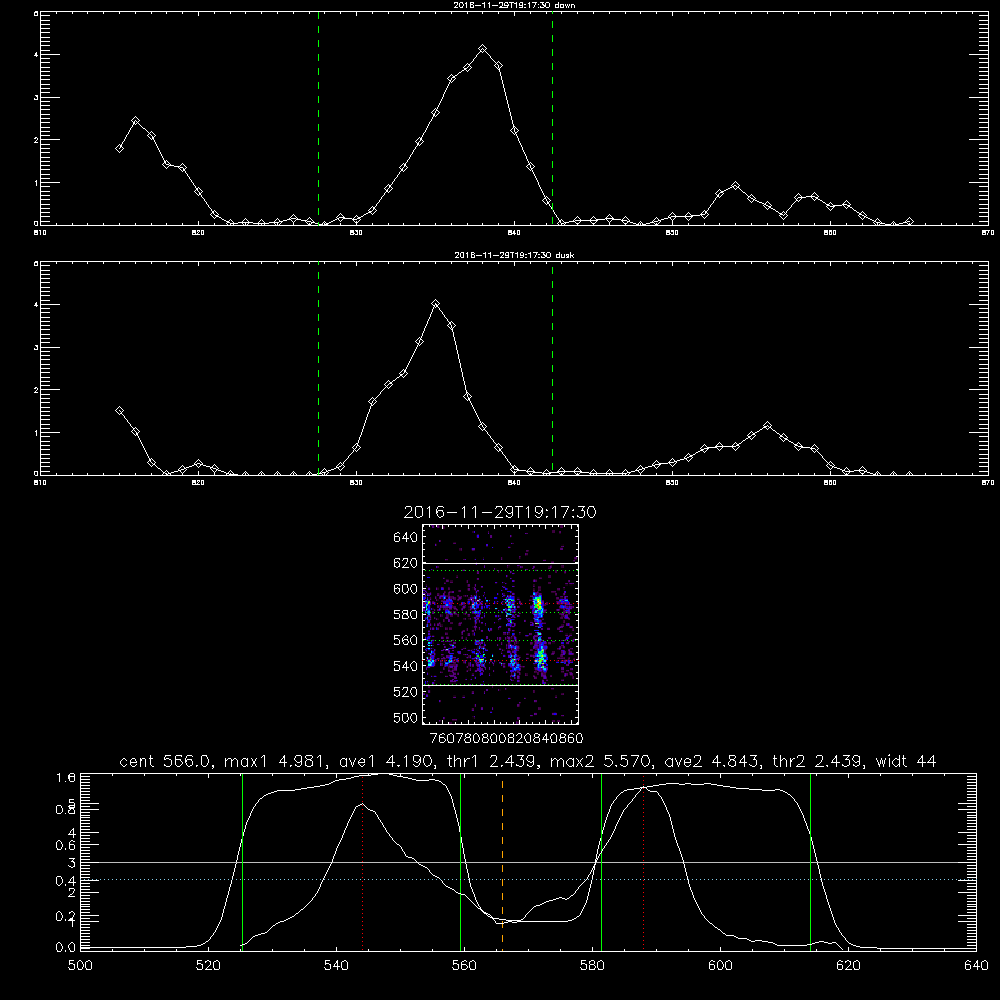Screen dimensions: 1000x1000
Task: Click the dusk plot's peak data diamond
Action: [436, 304]
